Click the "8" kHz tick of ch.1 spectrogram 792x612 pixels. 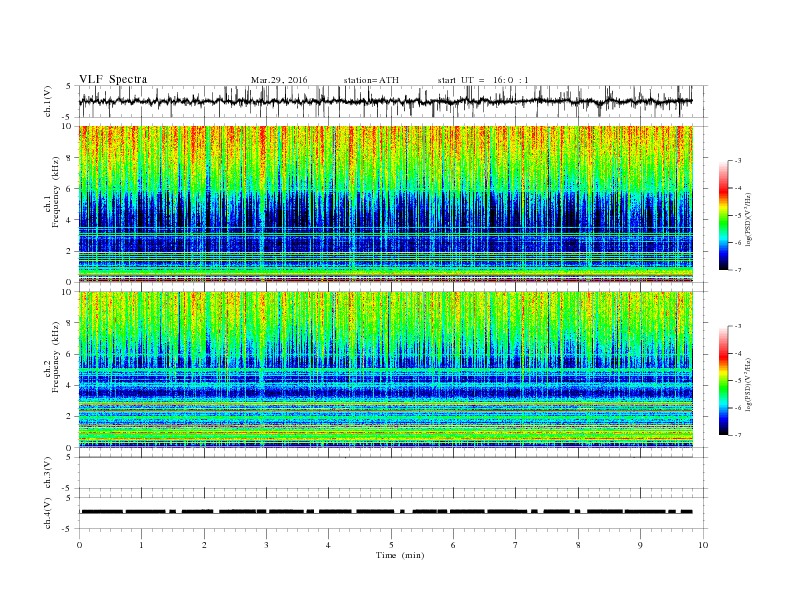pos(70,158)
